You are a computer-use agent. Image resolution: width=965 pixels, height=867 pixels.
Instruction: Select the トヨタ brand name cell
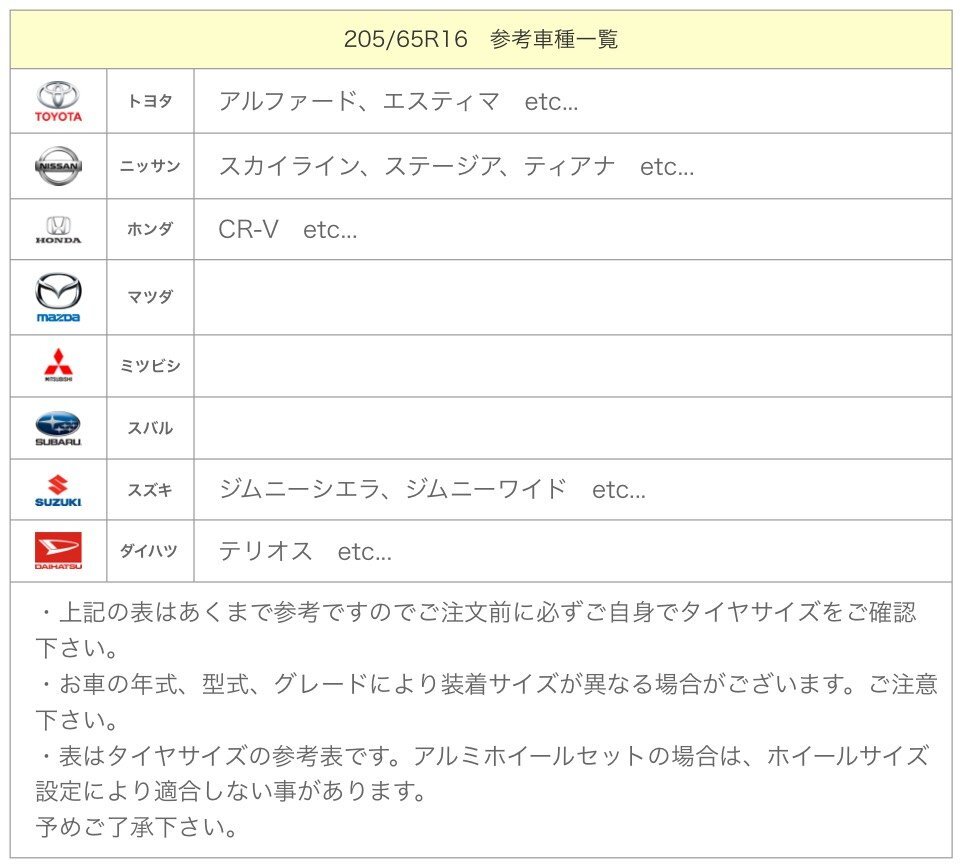tap(150, 101)
